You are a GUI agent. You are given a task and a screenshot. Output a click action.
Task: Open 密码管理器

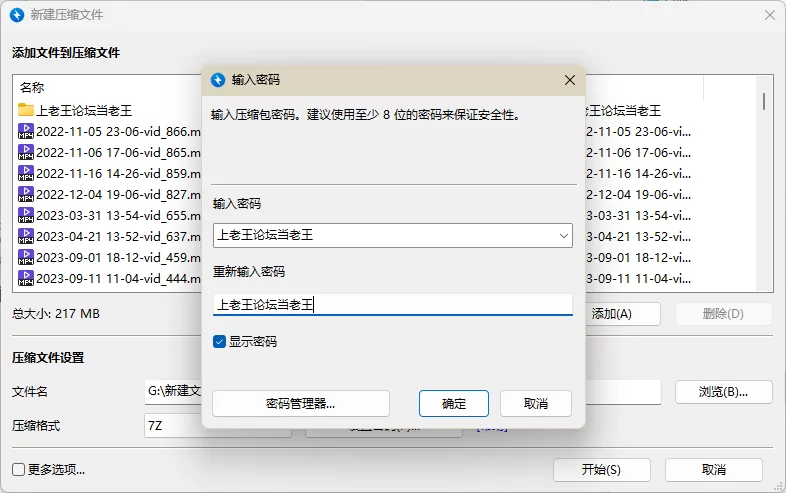(x=301, y=404)
